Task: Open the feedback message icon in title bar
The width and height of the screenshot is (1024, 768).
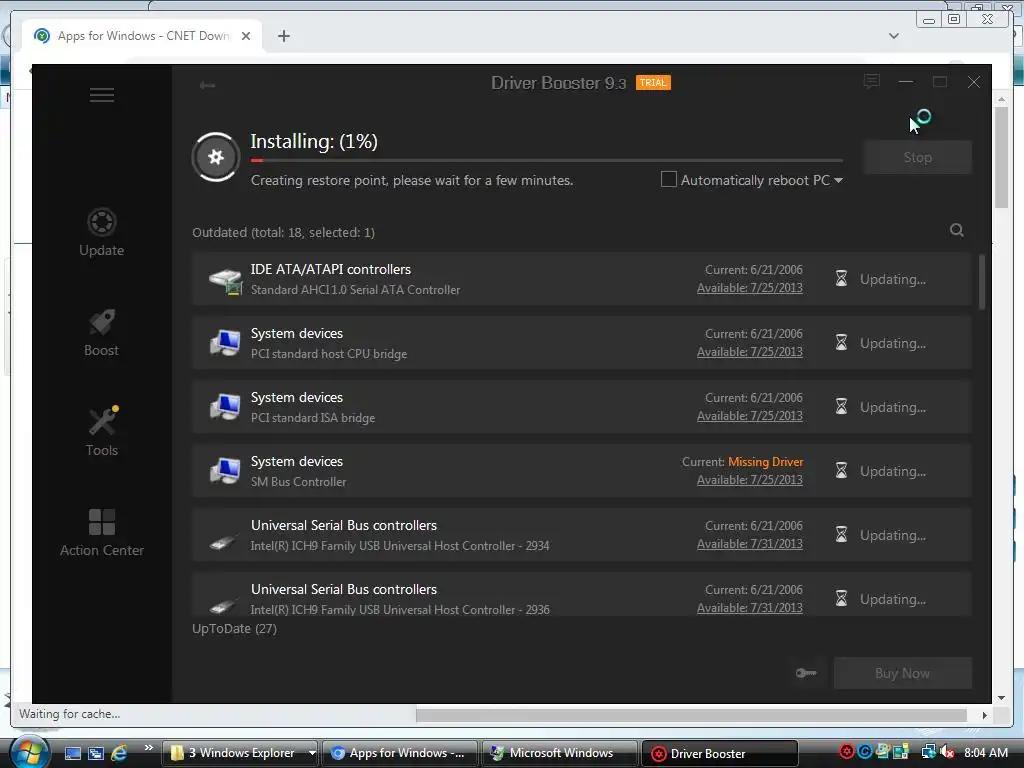Action: [x=871, y=82]
